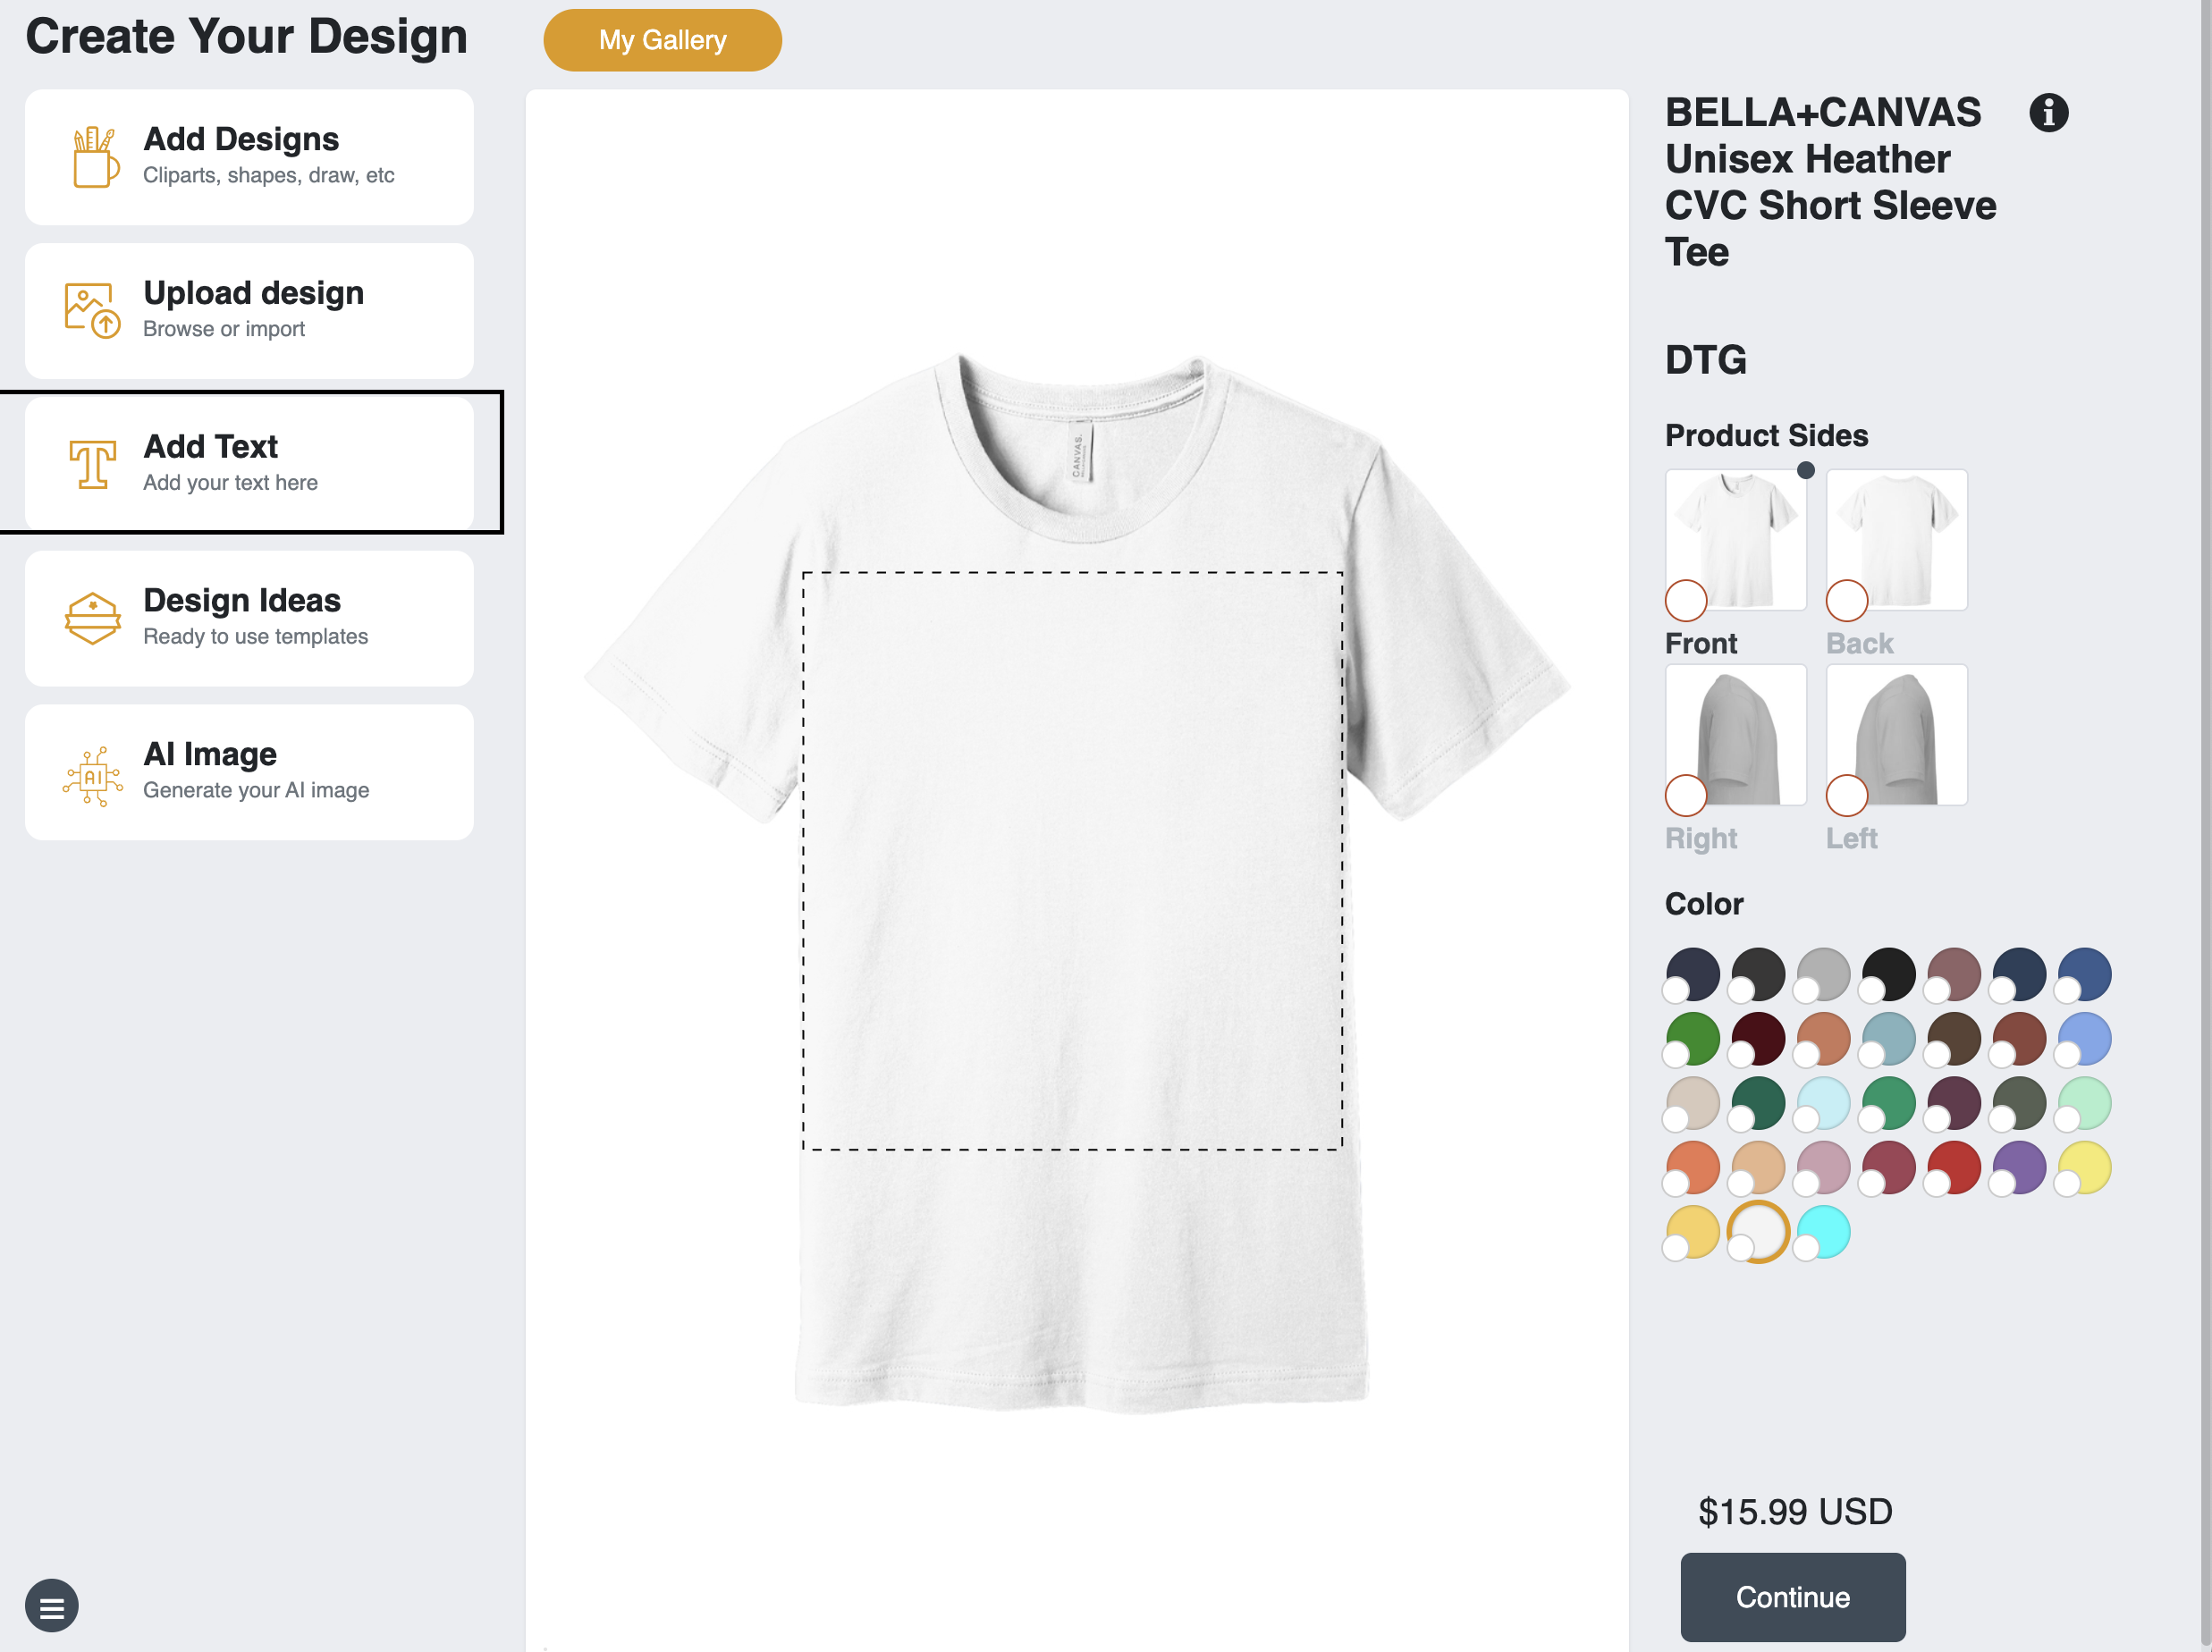
Task: Click the Upload design image icon
Action: tap(92, 310)
